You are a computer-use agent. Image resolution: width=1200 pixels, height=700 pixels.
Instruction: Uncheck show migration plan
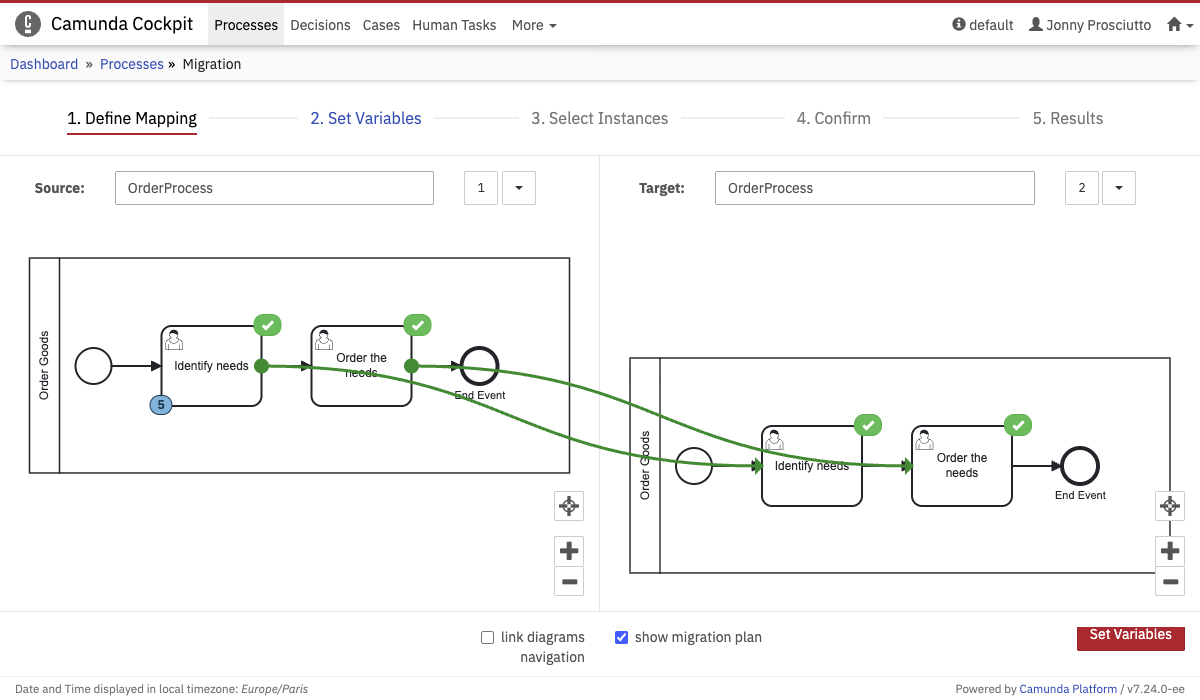click(x=621, y=637)
